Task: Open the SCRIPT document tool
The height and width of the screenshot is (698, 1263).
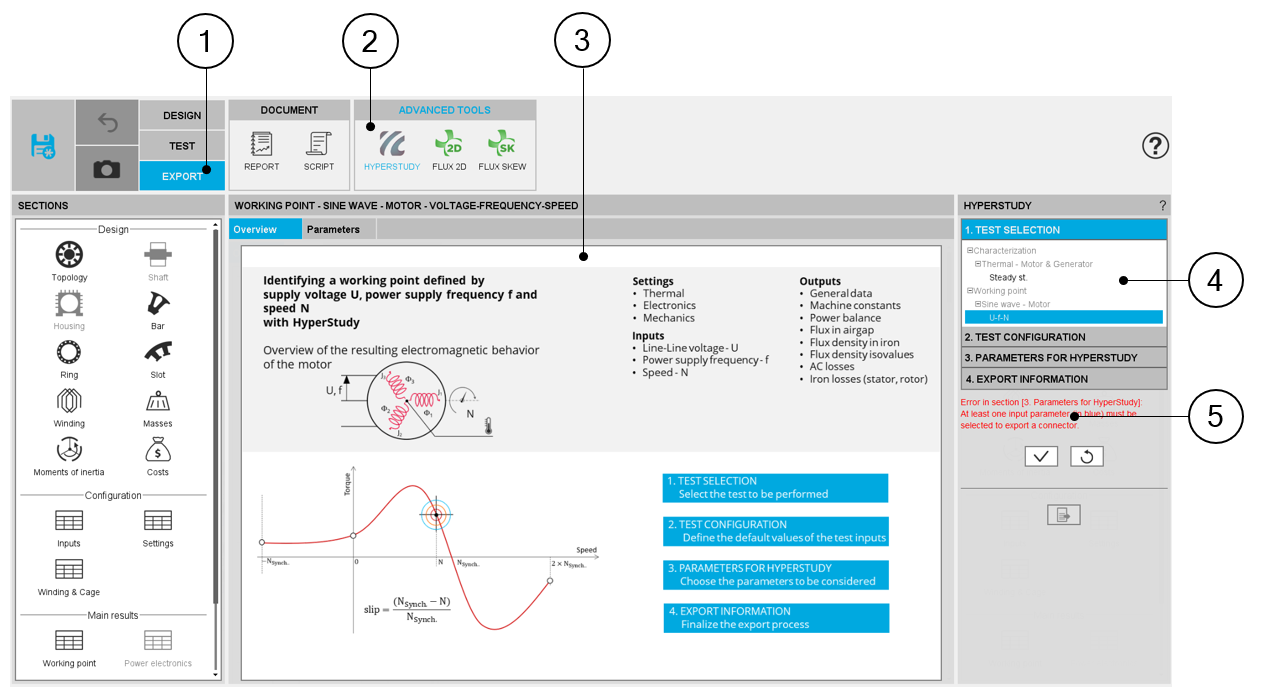Action: (x=319, y=151)
